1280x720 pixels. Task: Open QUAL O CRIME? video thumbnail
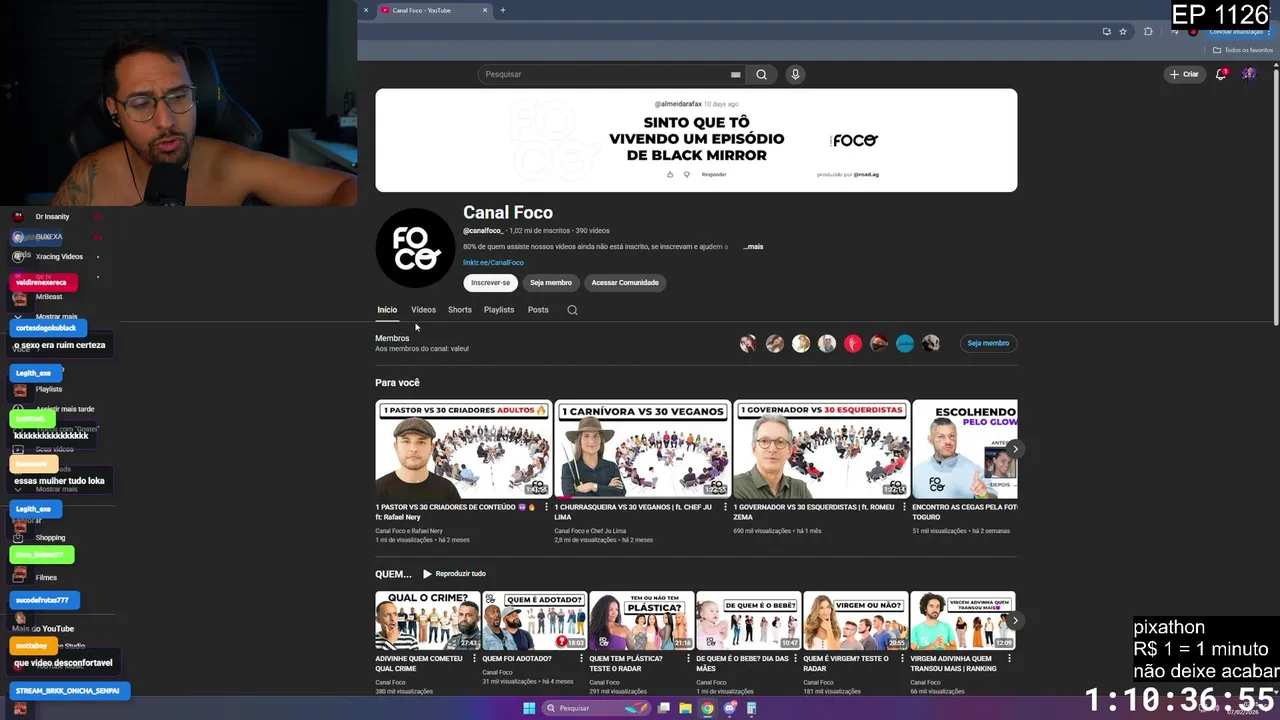427,621
